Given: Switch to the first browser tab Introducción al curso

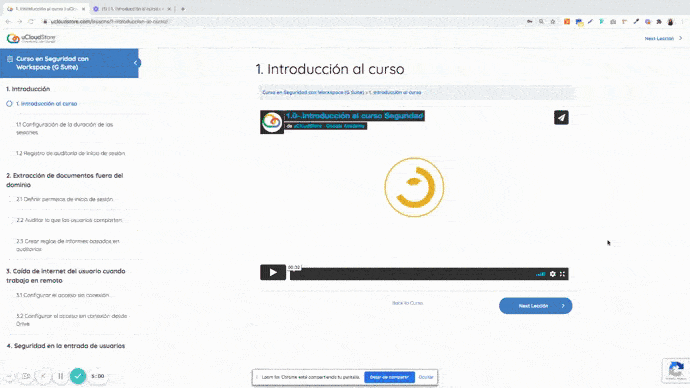Looking at the screenshot, I should click(46, 9).
